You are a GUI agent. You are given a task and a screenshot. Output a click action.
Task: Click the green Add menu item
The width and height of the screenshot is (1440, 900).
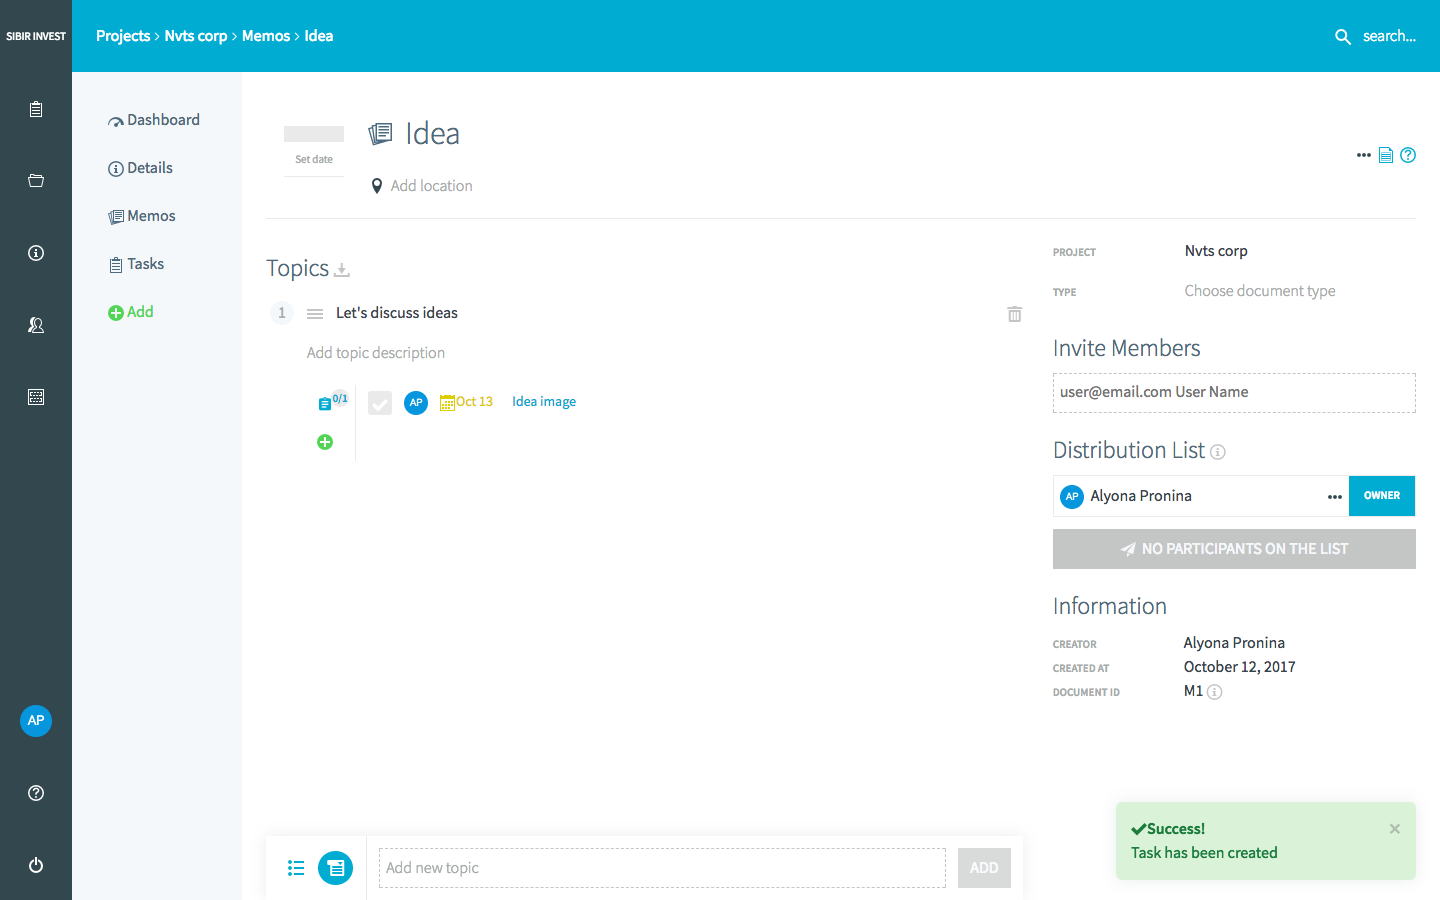pos(131,312)
